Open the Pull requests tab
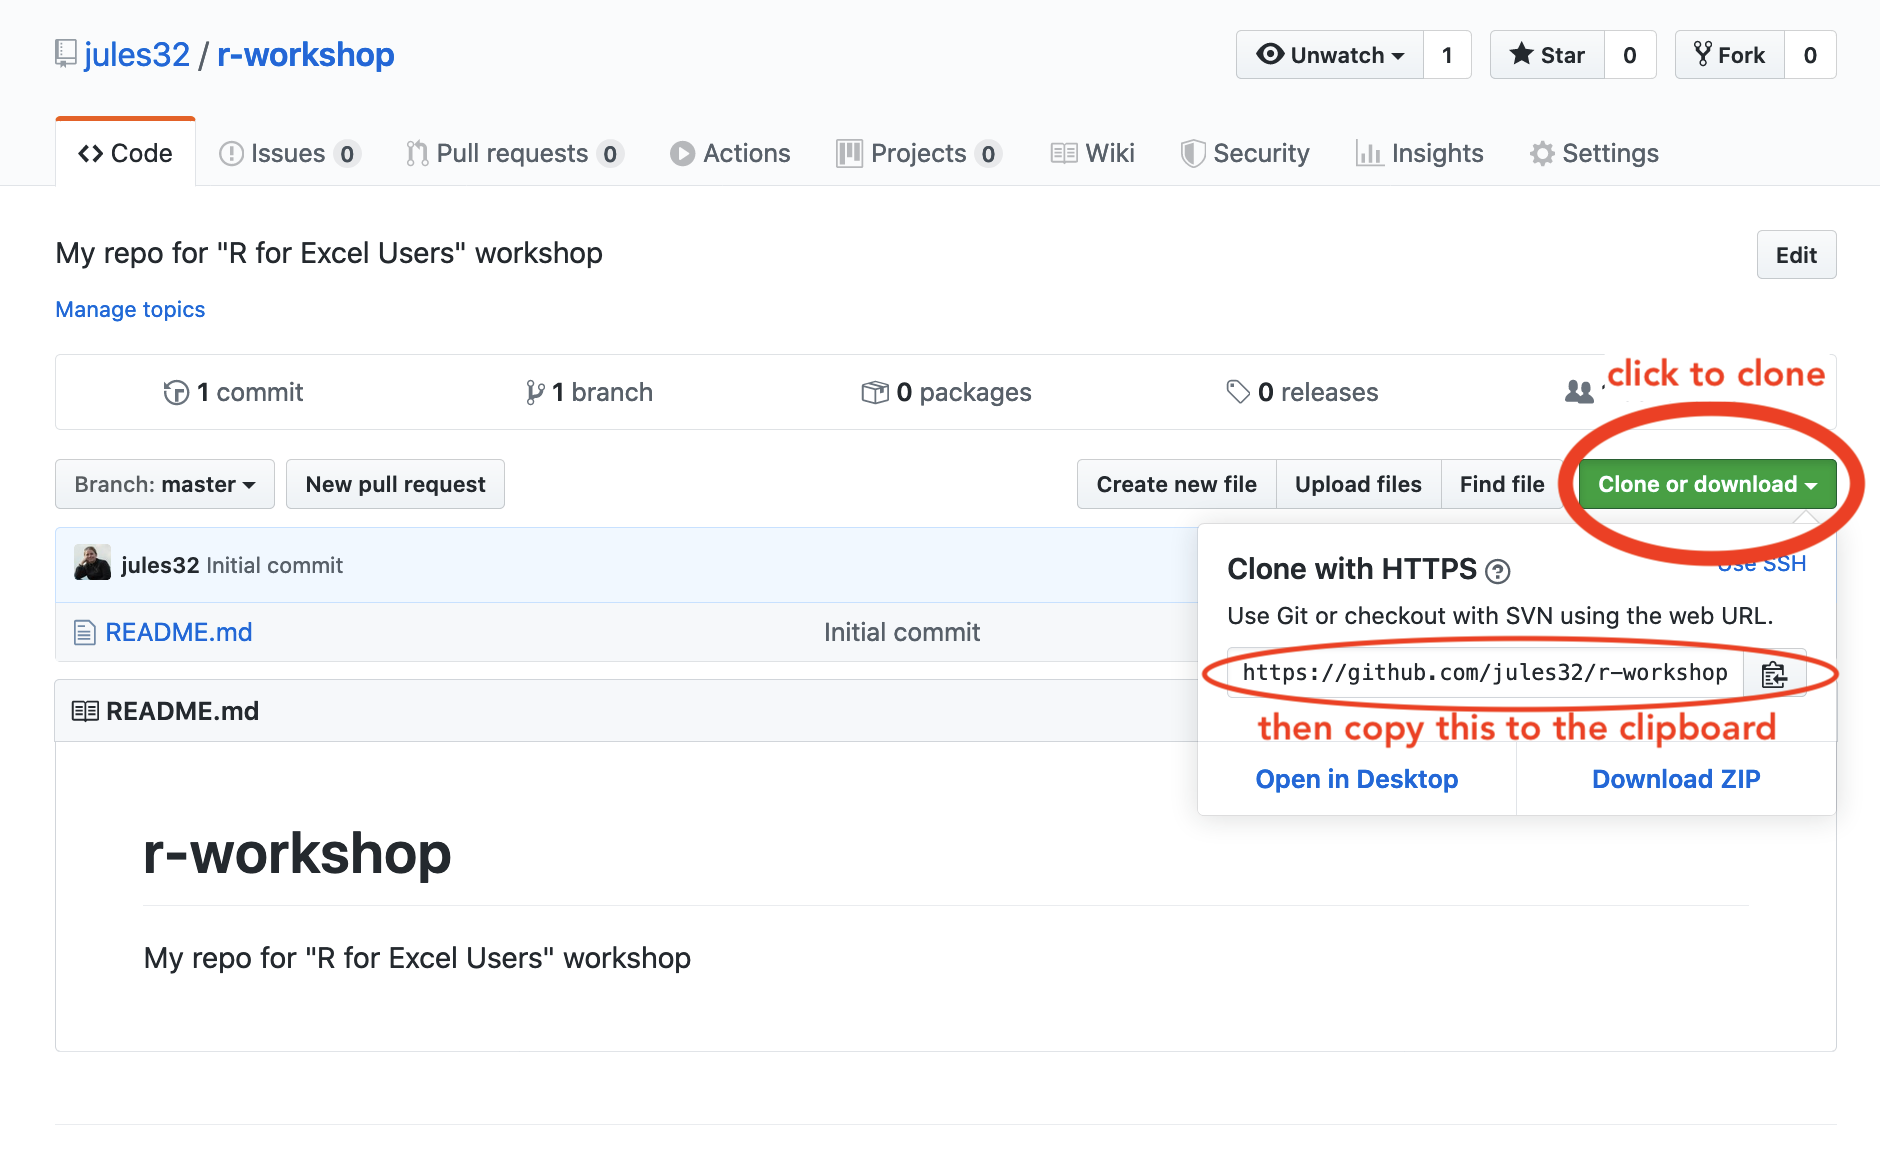This screenshot has width=1880, height=1164. coord(514,153)
